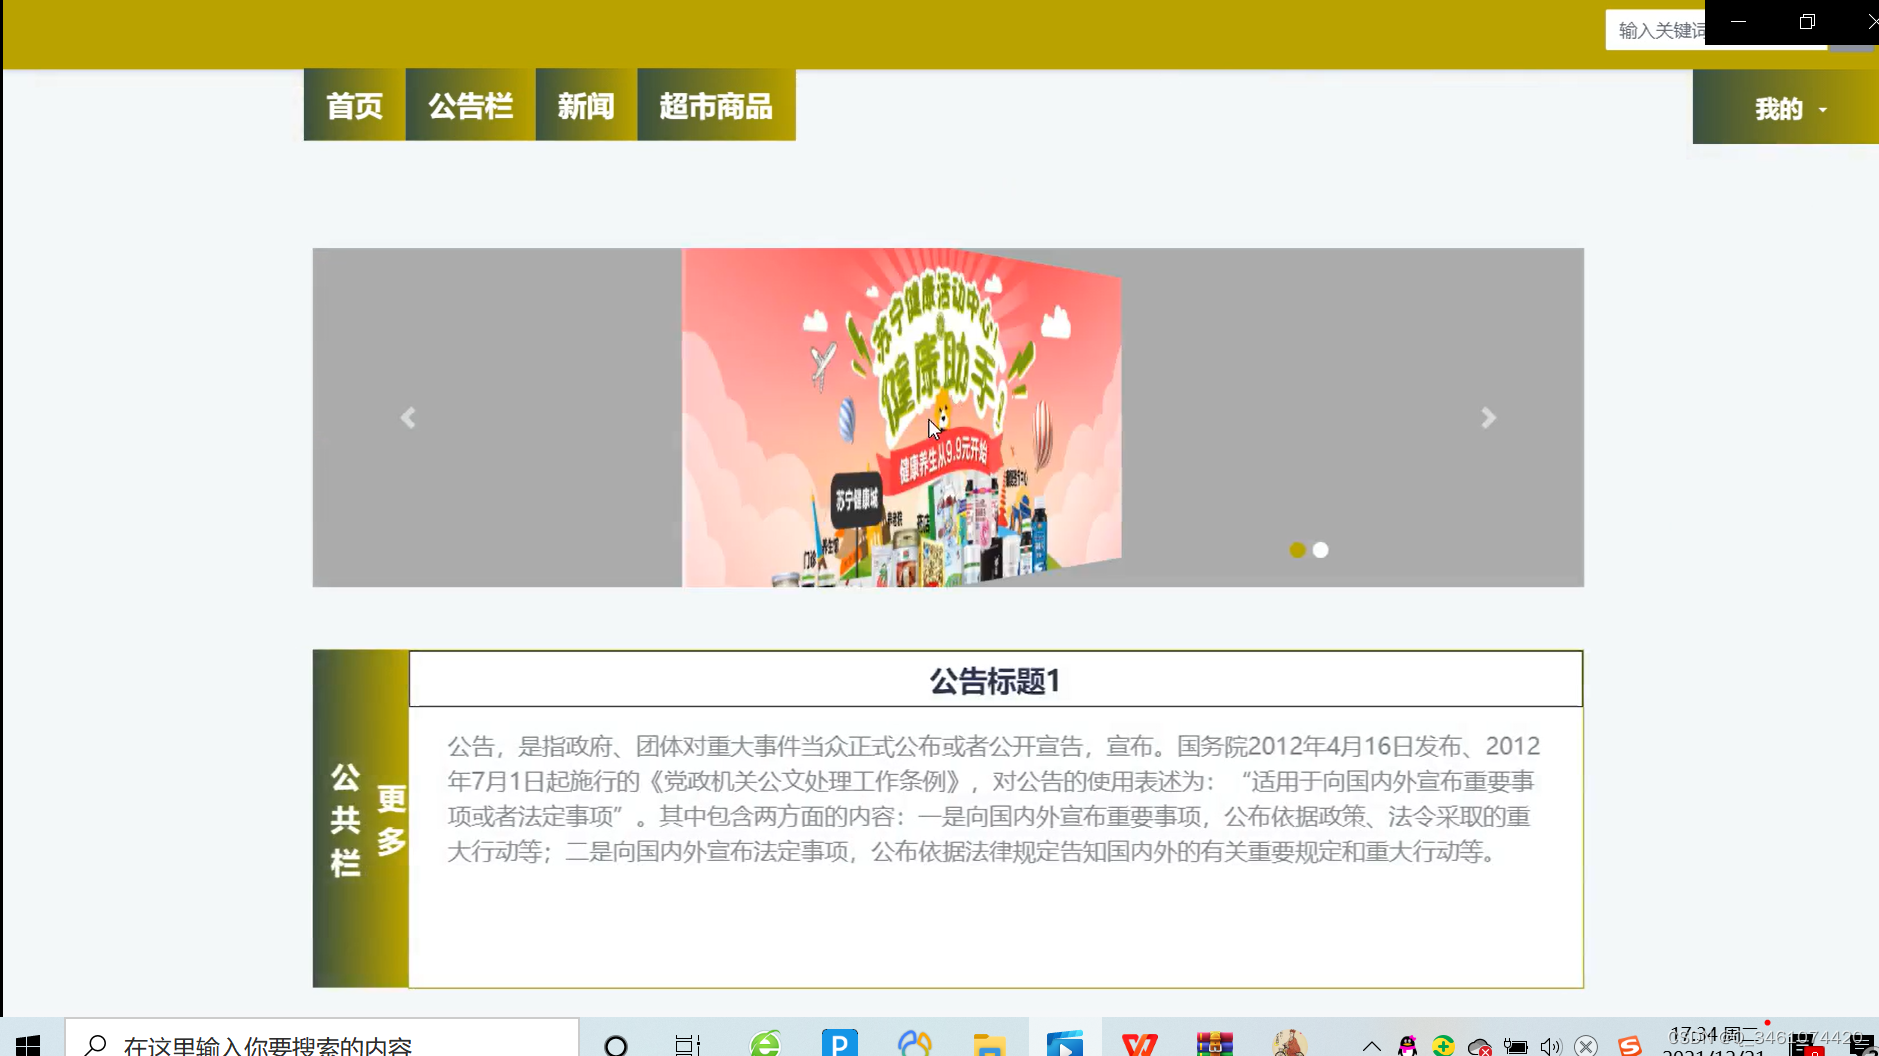Viewport: 1879px width, 1056px height.
Task: Restore down the browser window
Action: click(x=1807, y=21)
